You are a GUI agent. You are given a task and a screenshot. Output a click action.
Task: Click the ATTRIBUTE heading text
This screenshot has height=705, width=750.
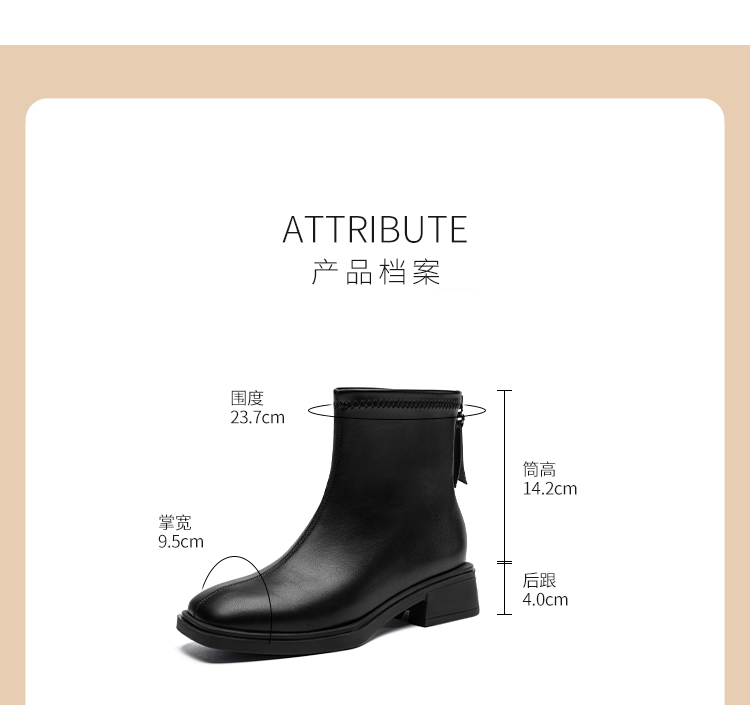click(x=375, y=230)
